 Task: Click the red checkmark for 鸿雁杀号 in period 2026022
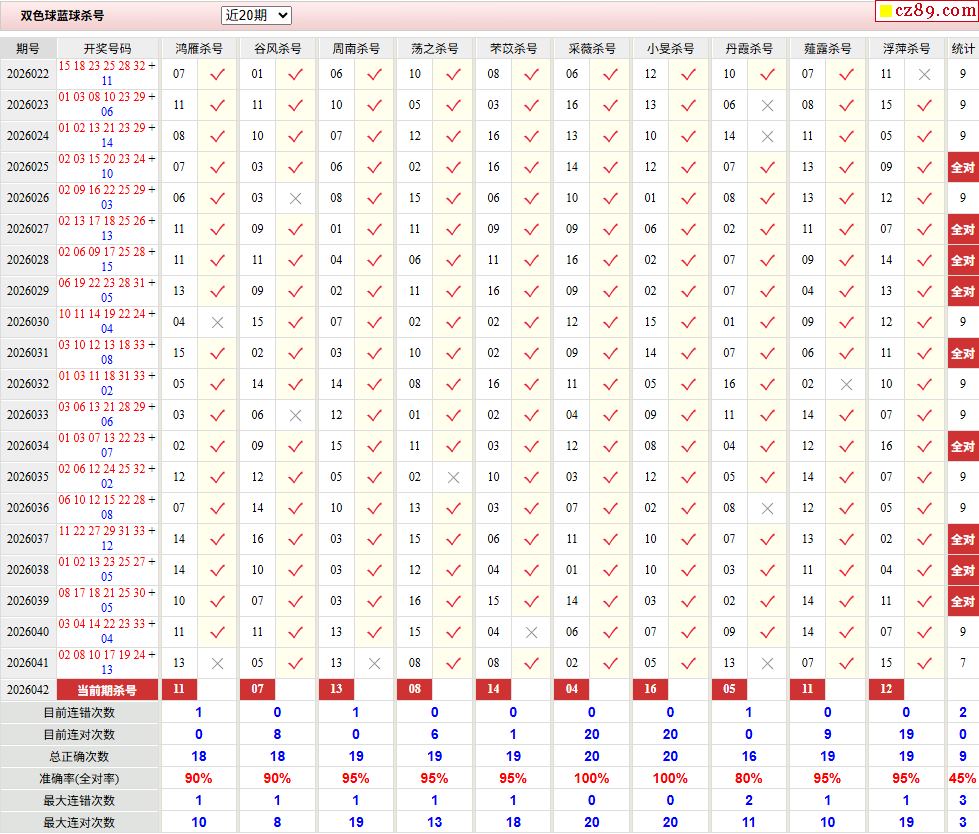(217, 74)
